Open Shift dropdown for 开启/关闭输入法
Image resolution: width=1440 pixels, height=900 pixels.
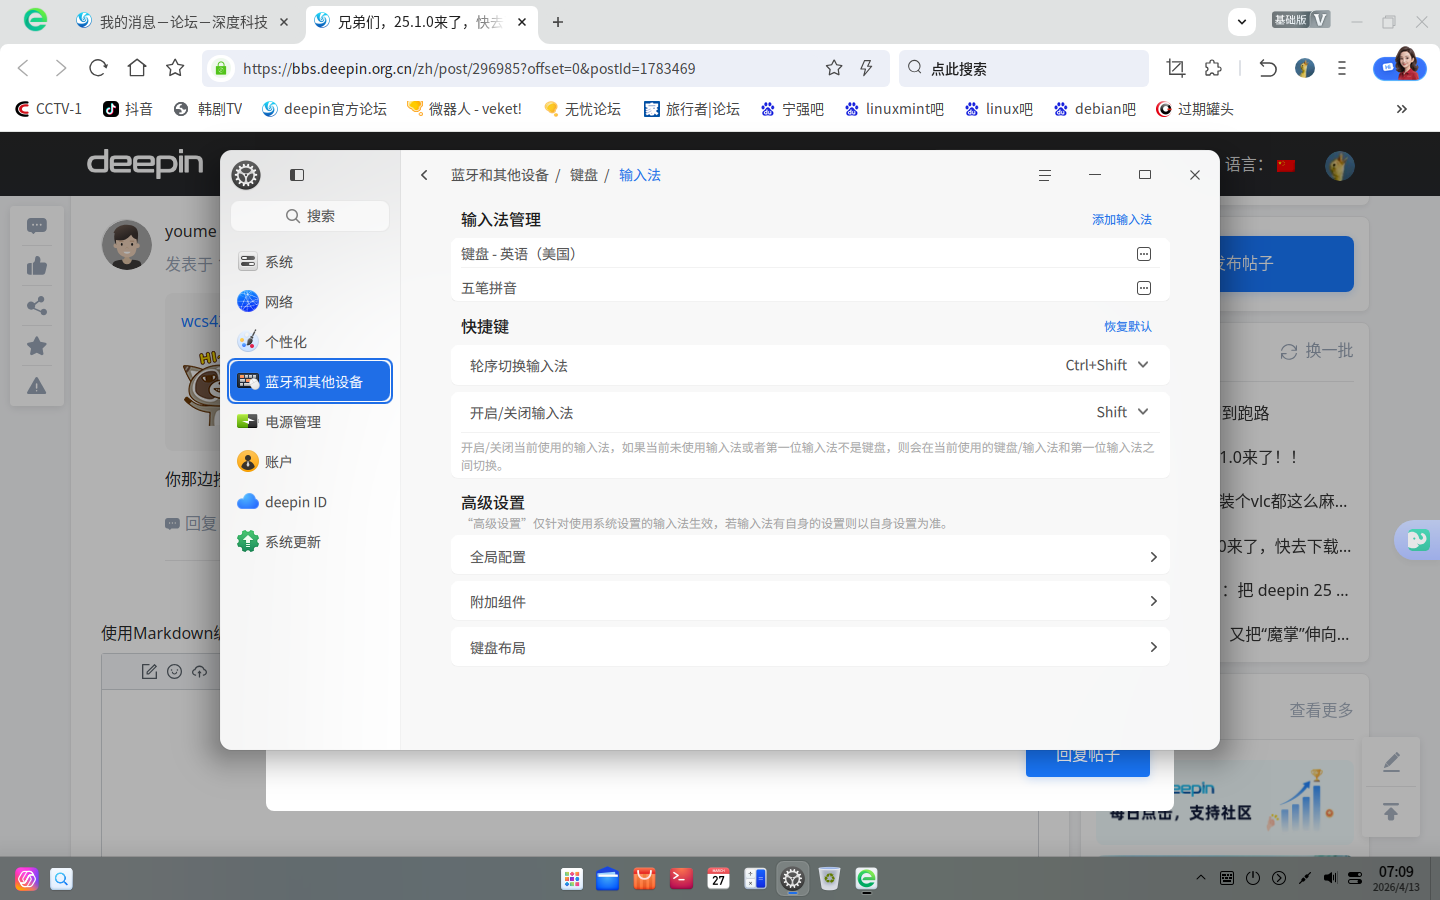[1122, 412]
